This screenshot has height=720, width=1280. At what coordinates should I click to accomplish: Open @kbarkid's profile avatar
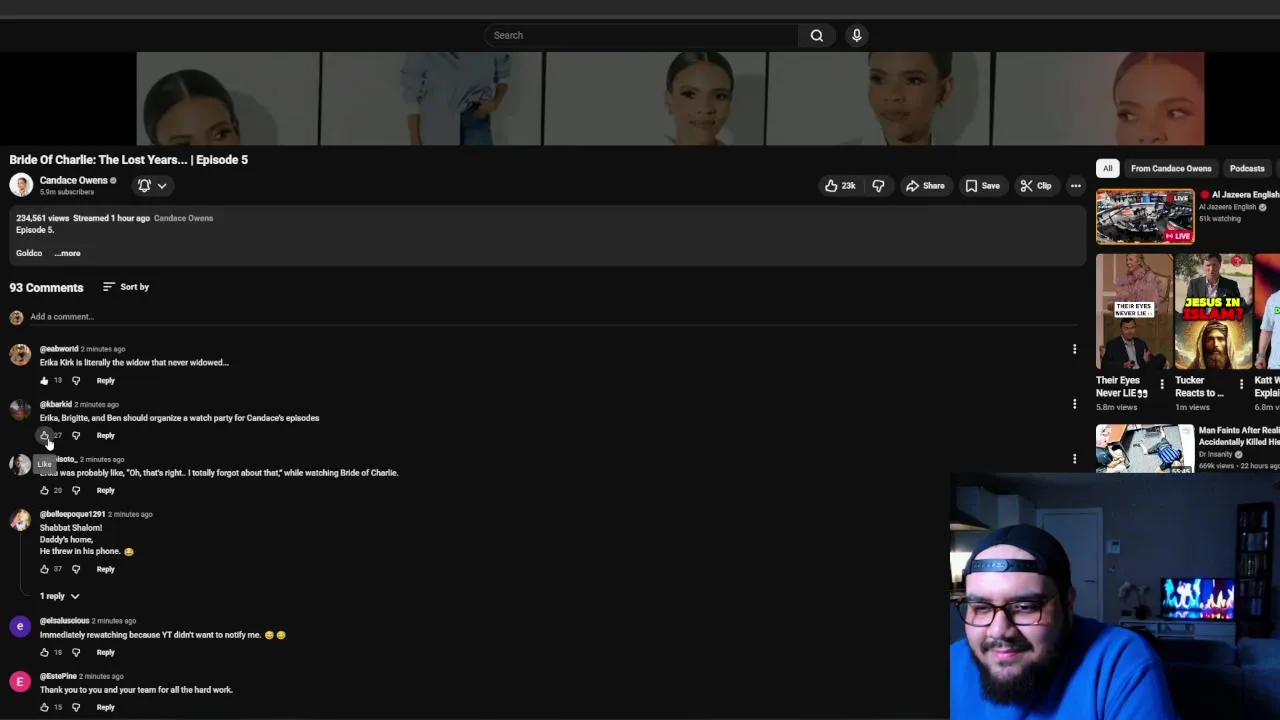pos(20,410)
